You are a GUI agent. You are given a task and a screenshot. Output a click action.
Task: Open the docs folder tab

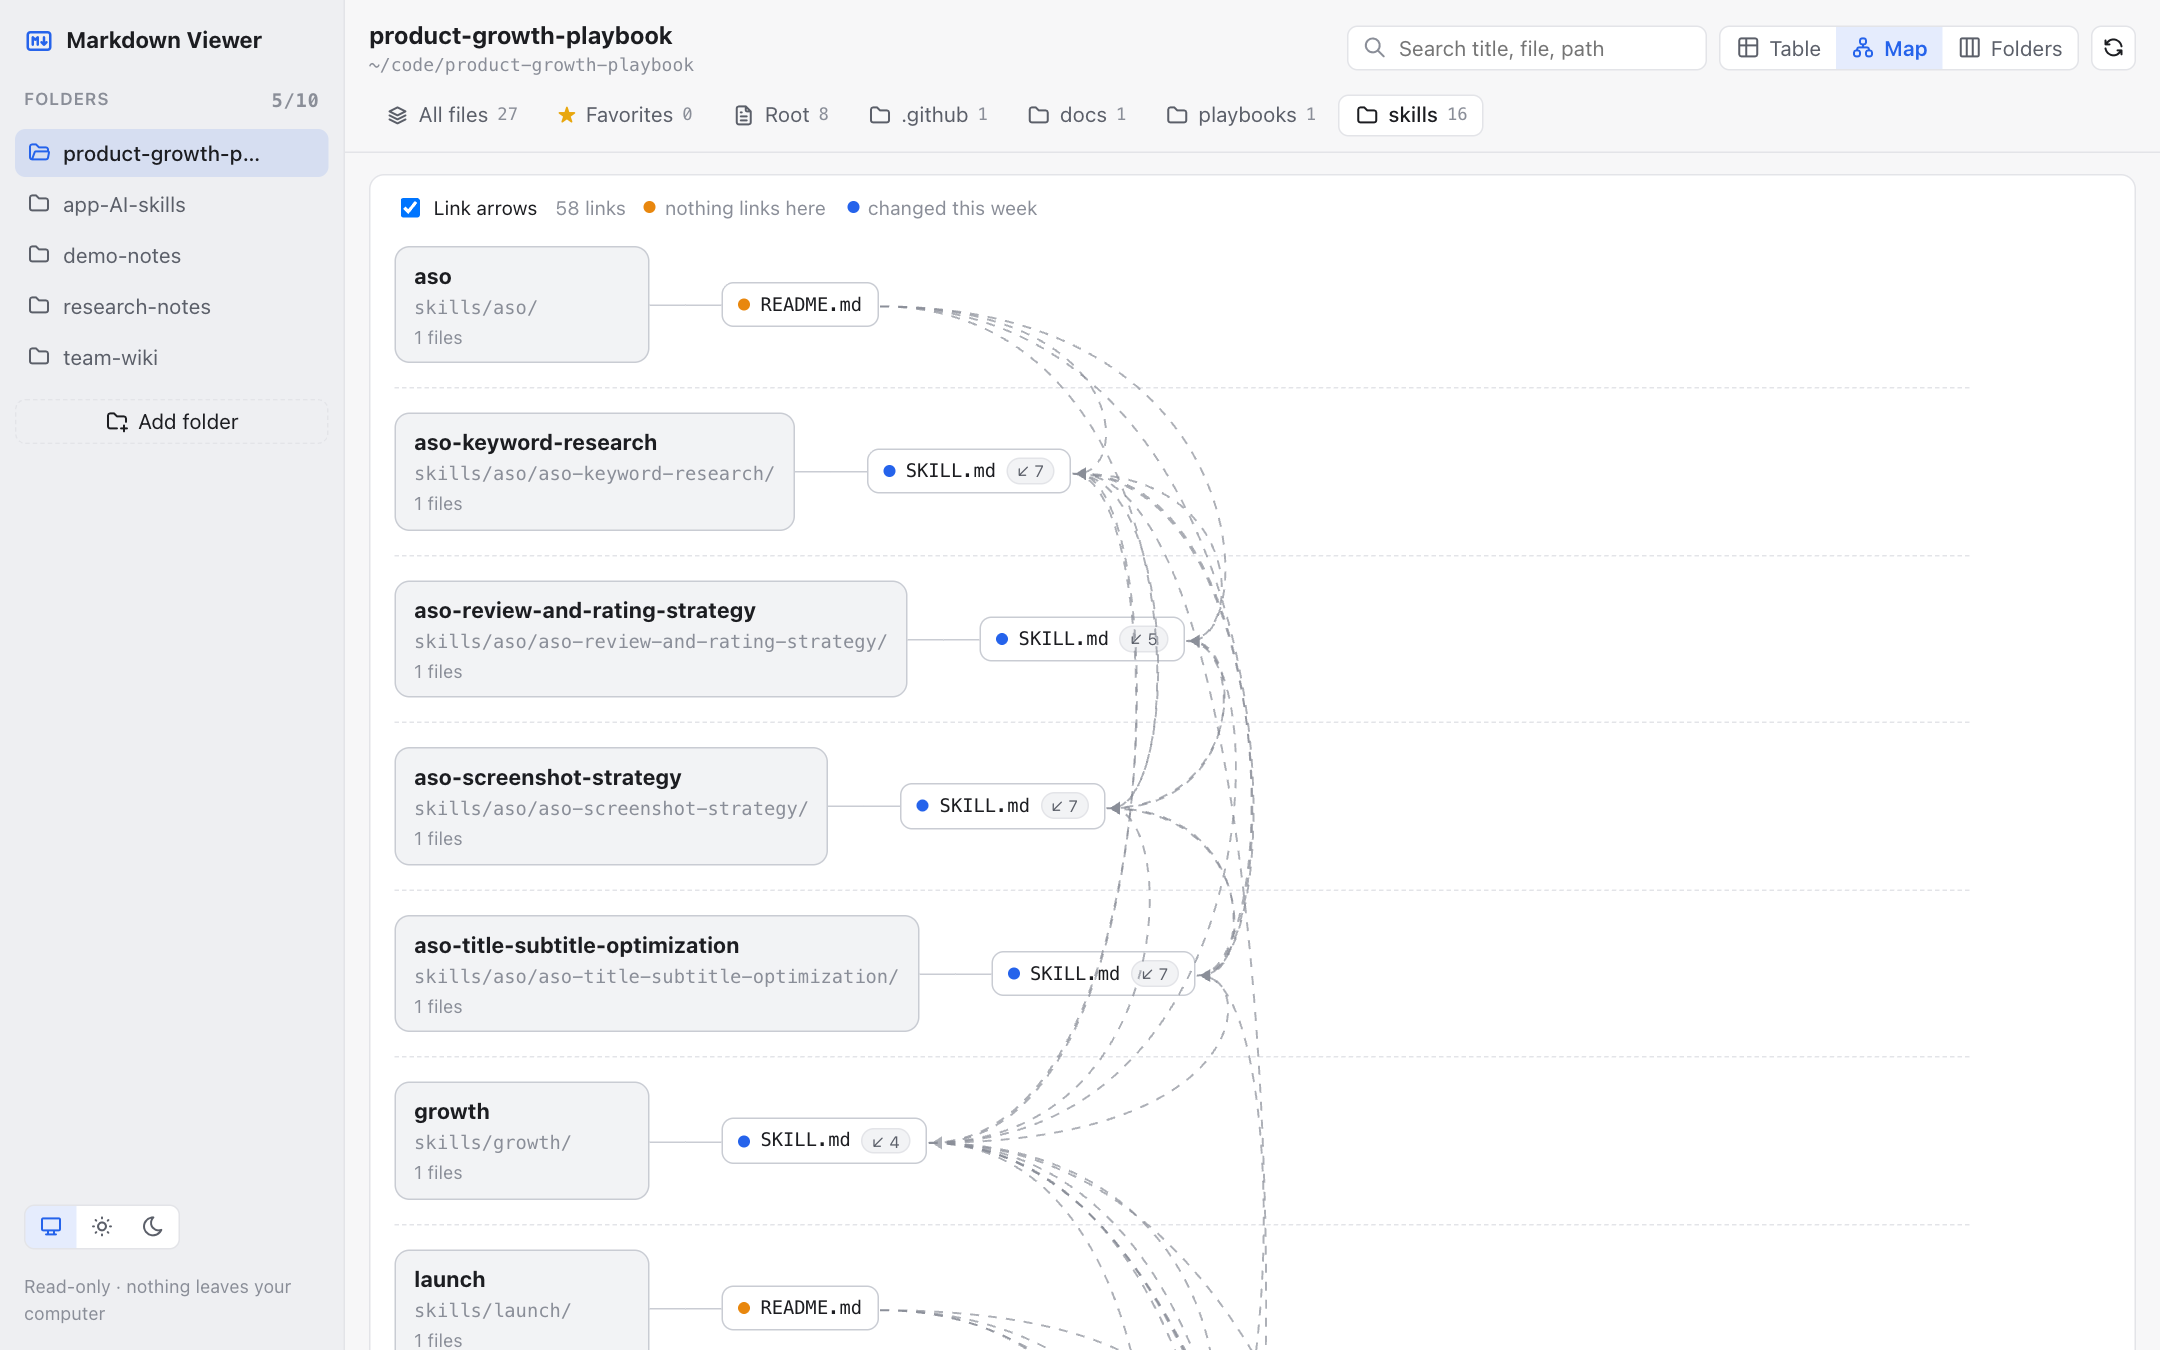tap(1077, 115)
